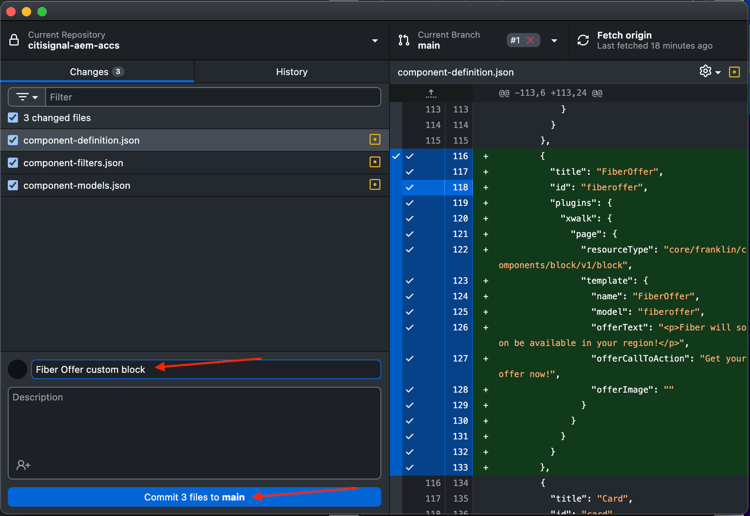
Task: Click the expand diff hunk arrow icon
Action: click(x=431, y=93)
